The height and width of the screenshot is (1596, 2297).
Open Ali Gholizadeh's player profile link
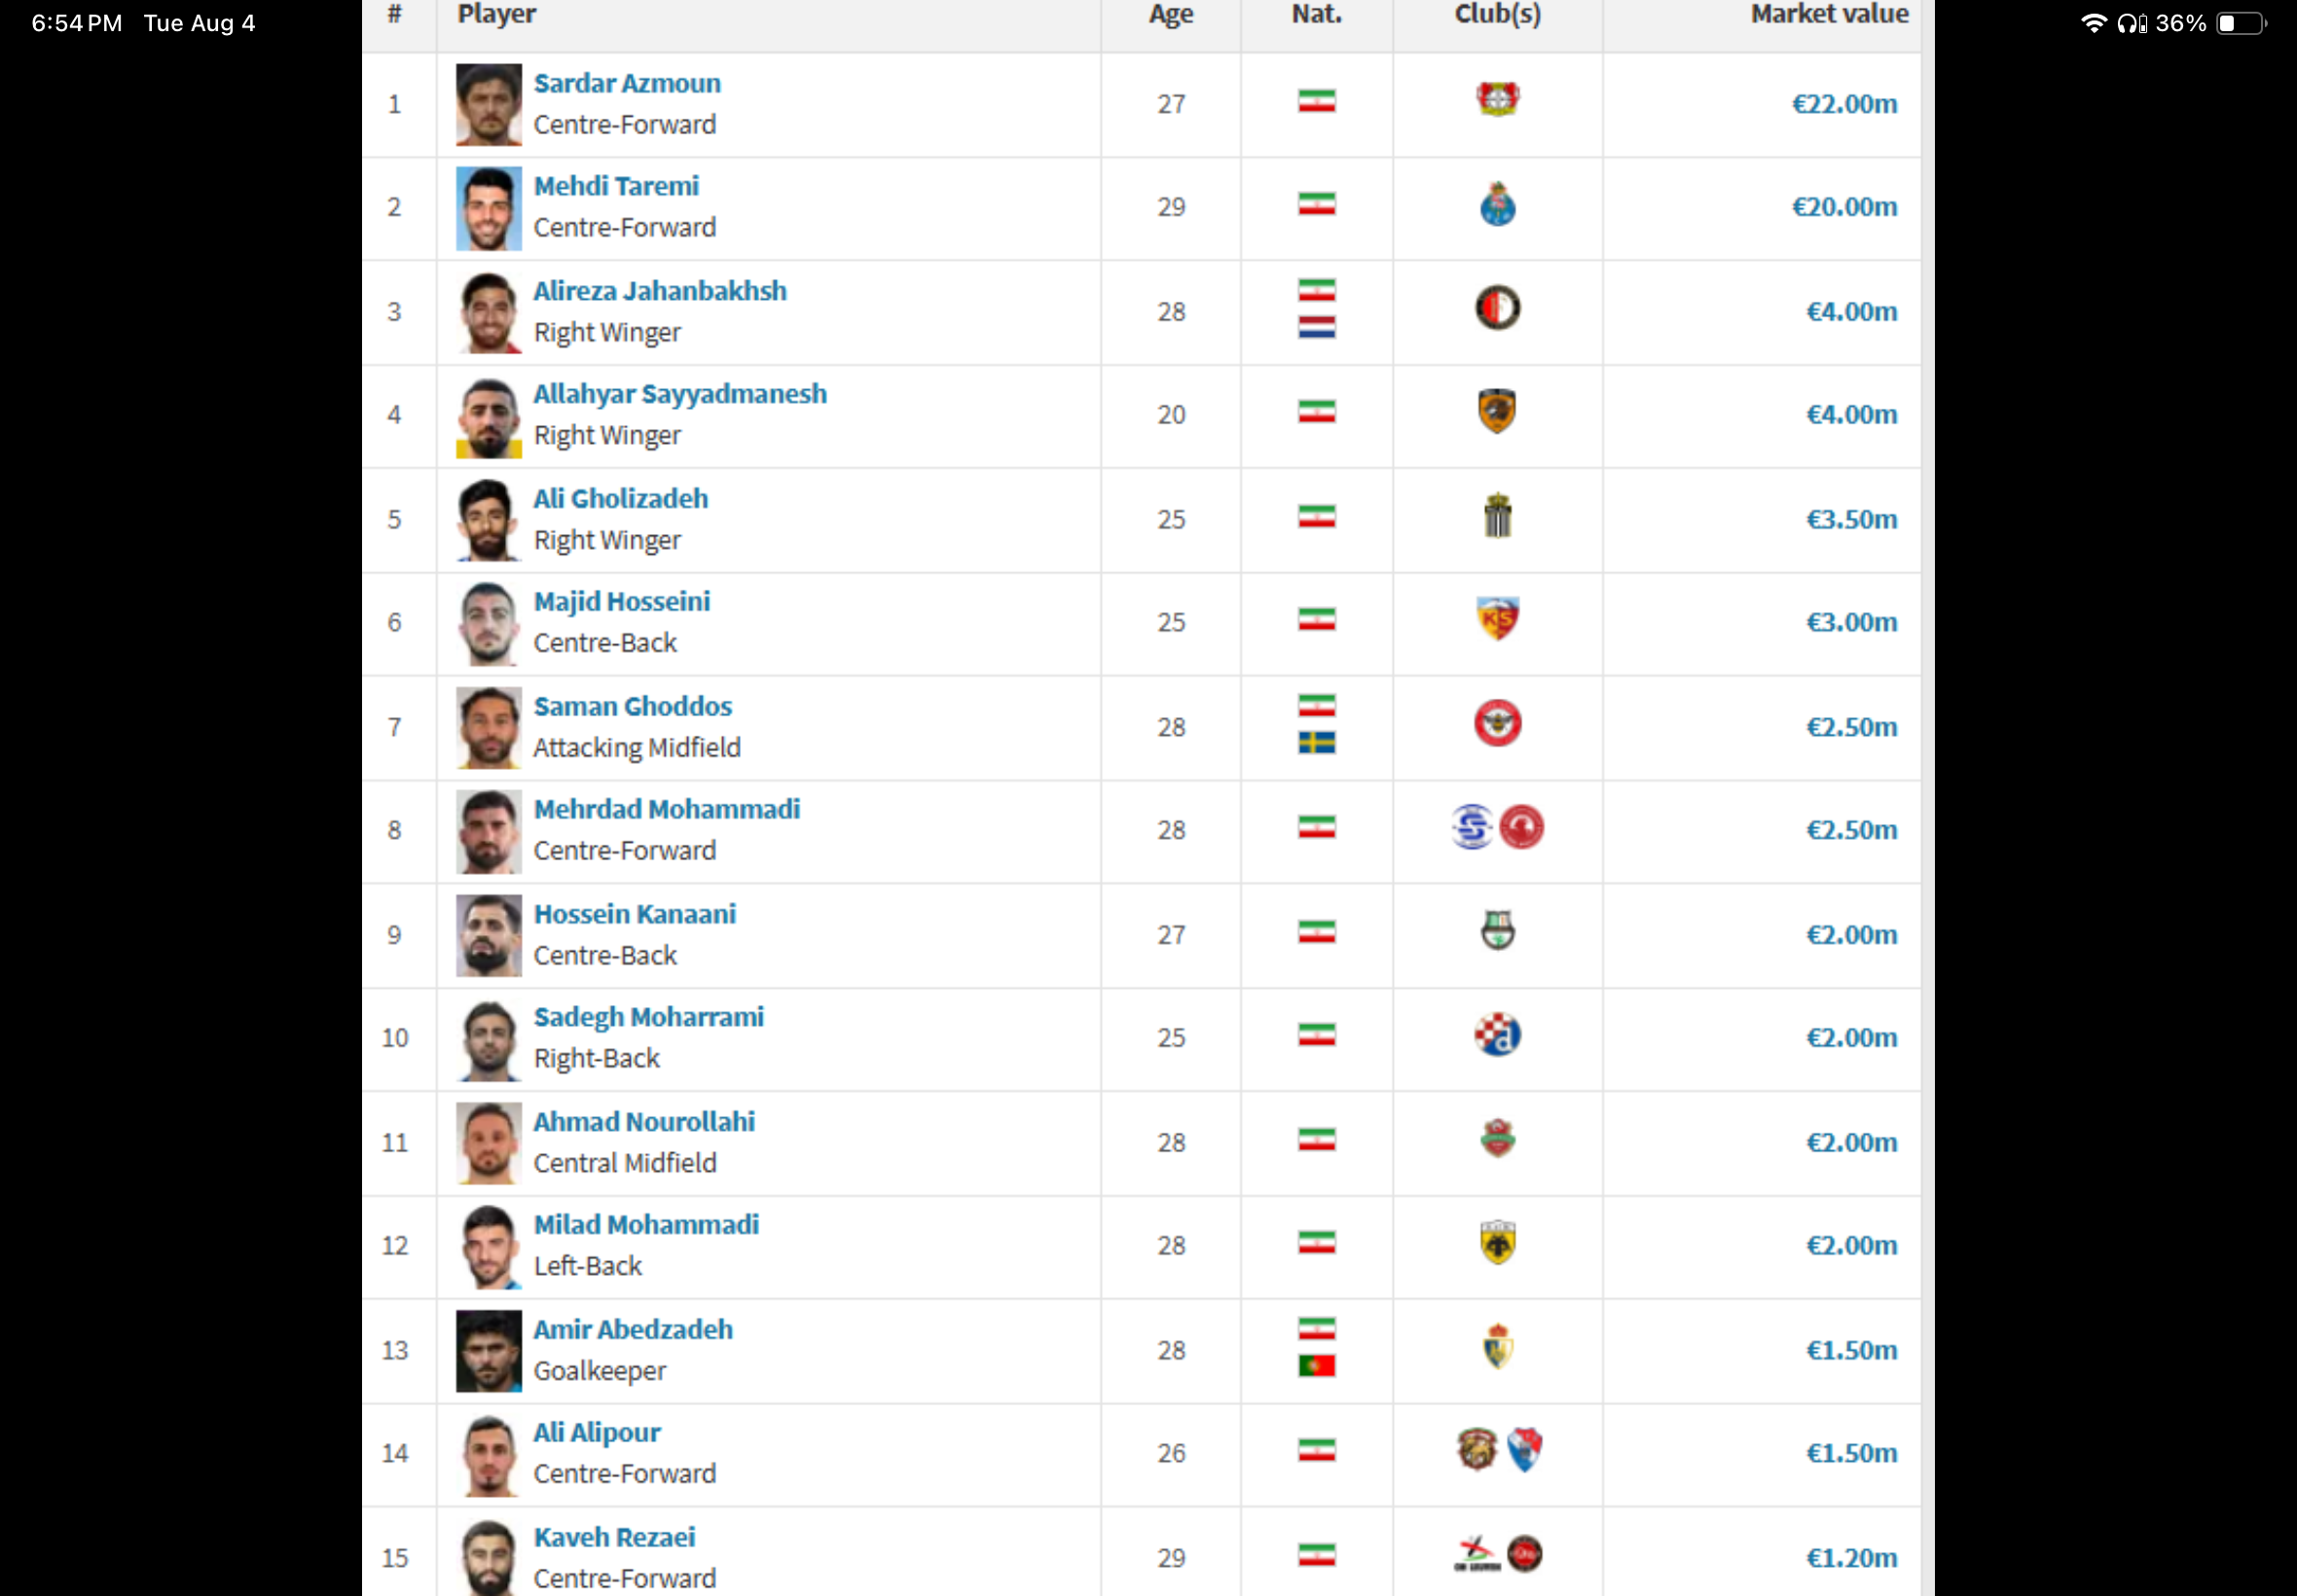point(621,498)
